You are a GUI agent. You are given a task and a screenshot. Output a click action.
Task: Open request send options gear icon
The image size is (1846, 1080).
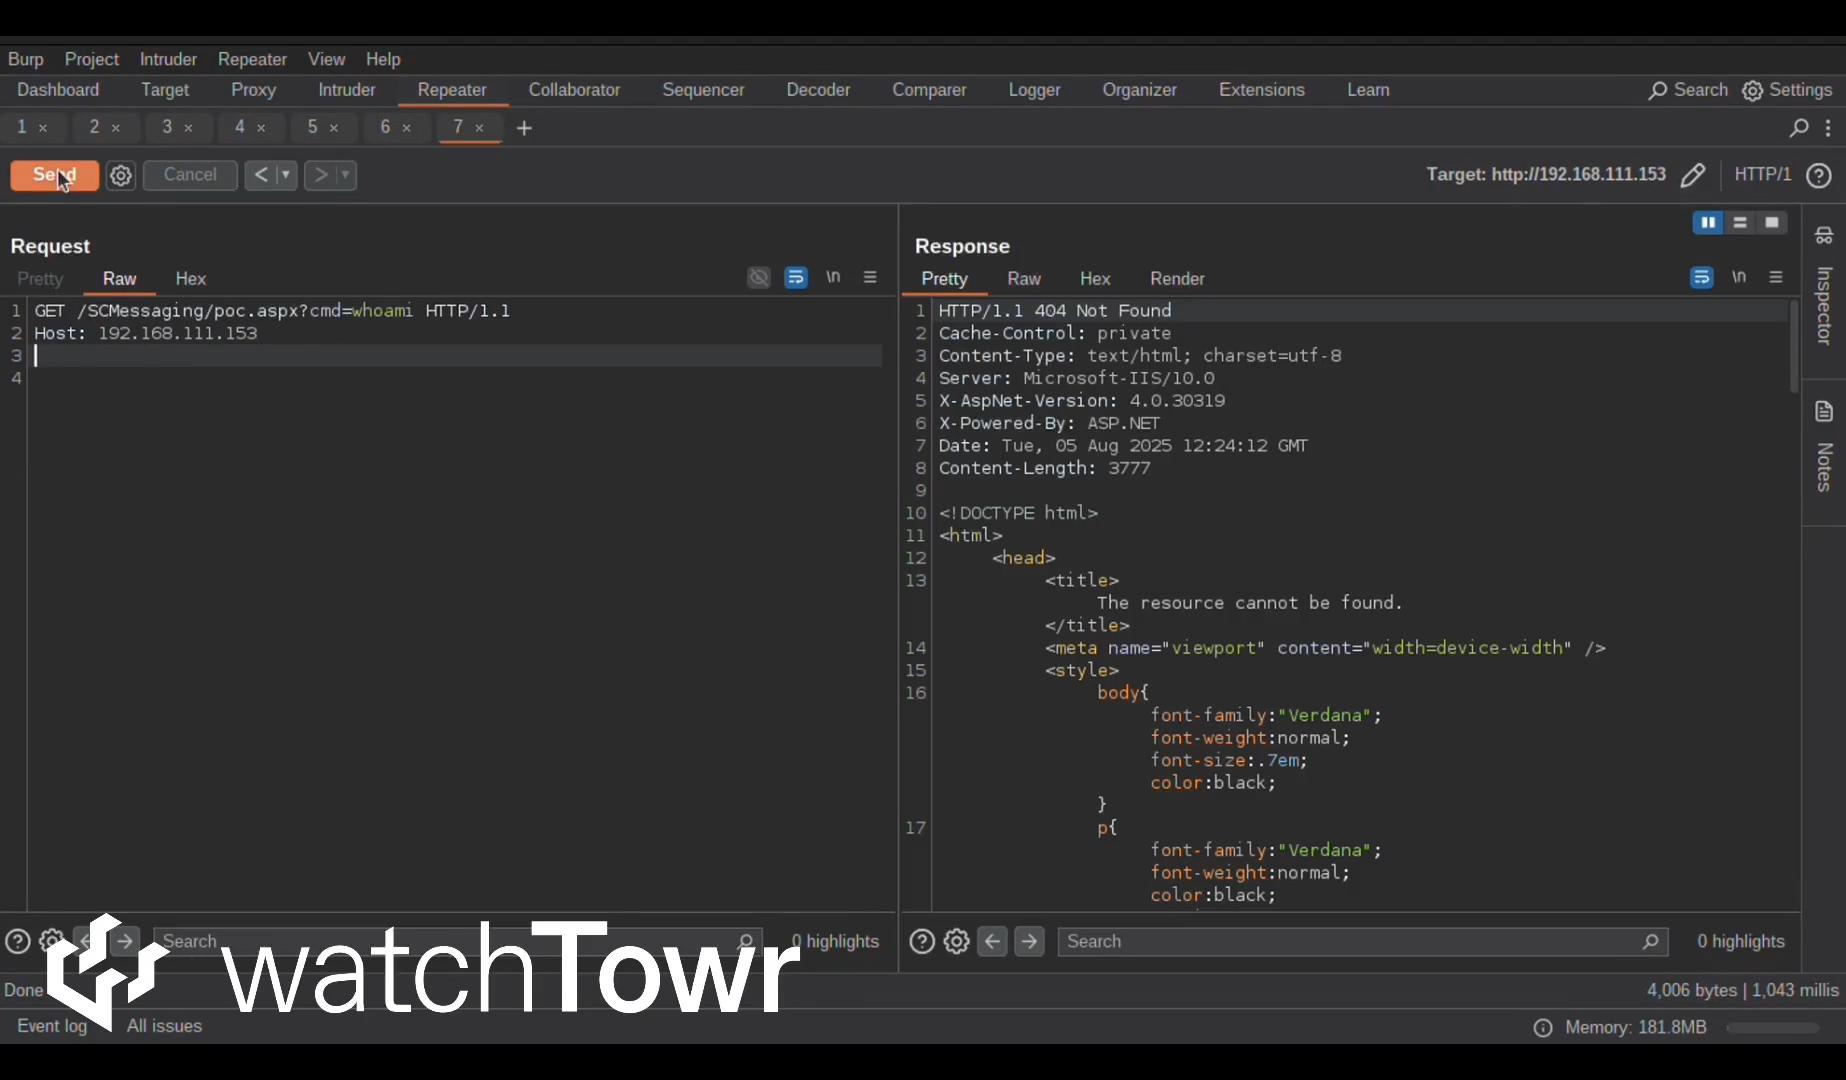pos(121,175)
